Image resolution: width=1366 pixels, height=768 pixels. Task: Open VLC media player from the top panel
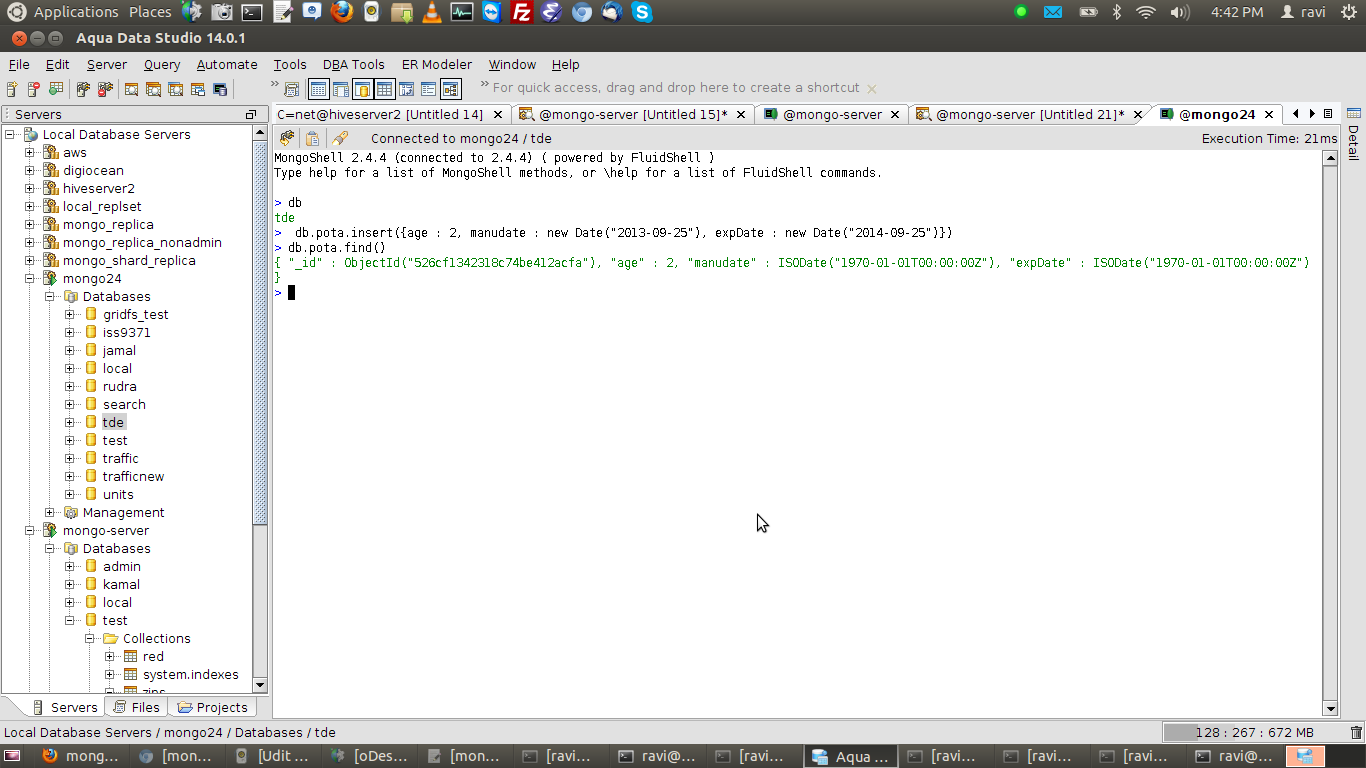[431, 12]
